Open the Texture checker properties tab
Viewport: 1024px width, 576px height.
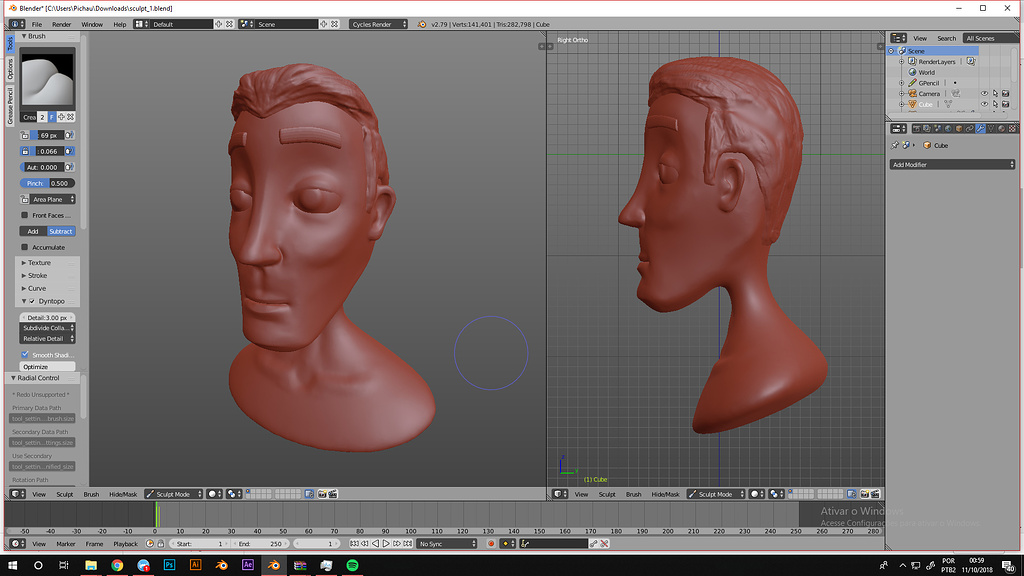(1012, 129)
